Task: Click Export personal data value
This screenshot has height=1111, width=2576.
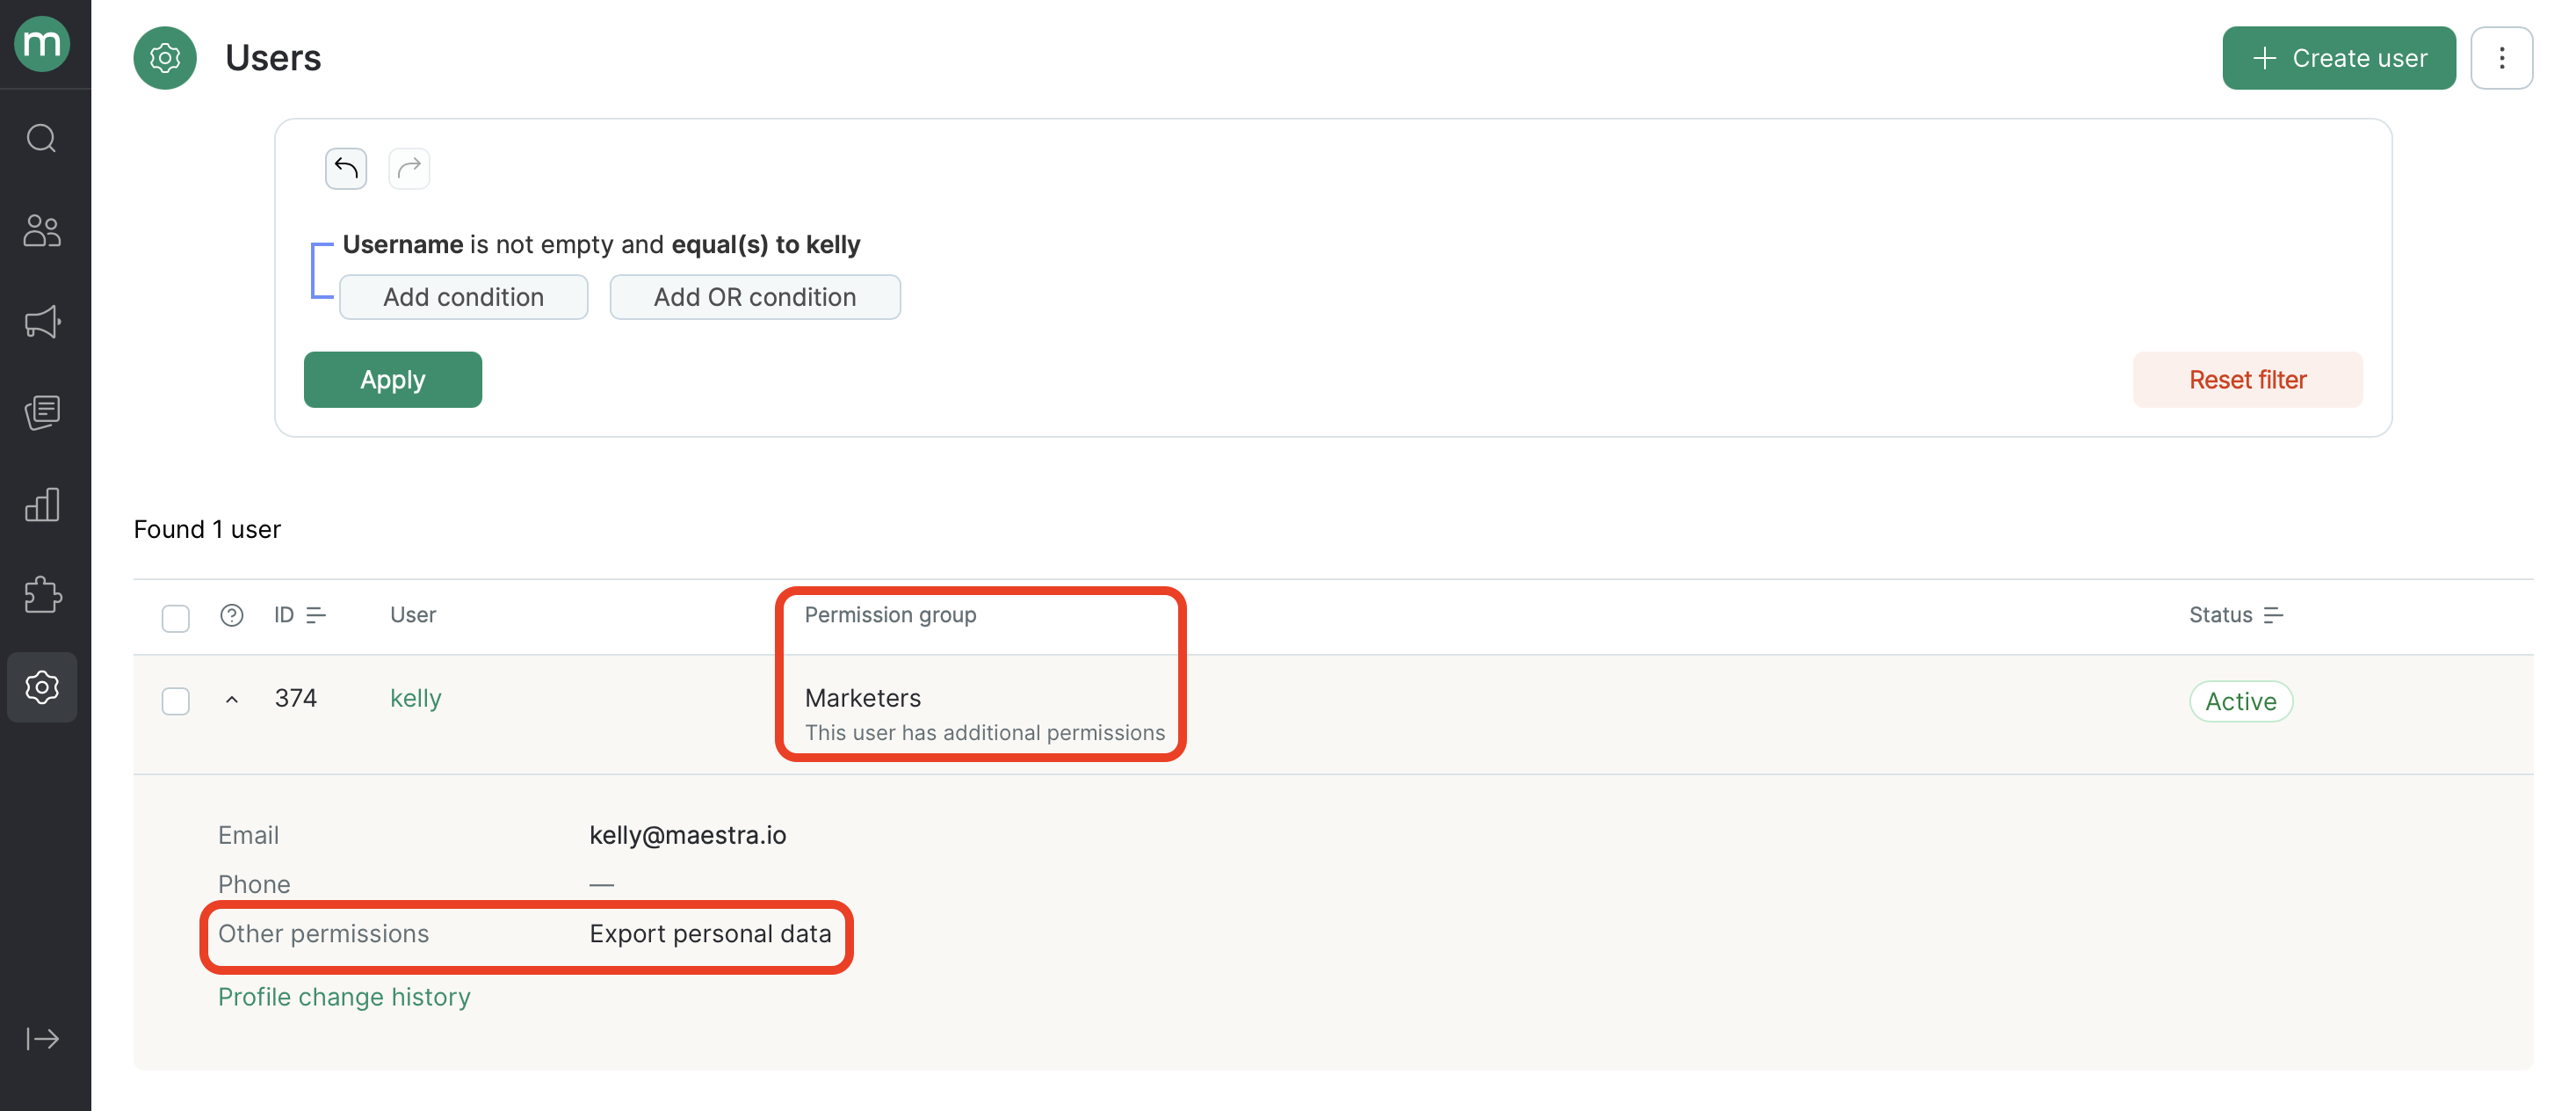Action: 710,934
